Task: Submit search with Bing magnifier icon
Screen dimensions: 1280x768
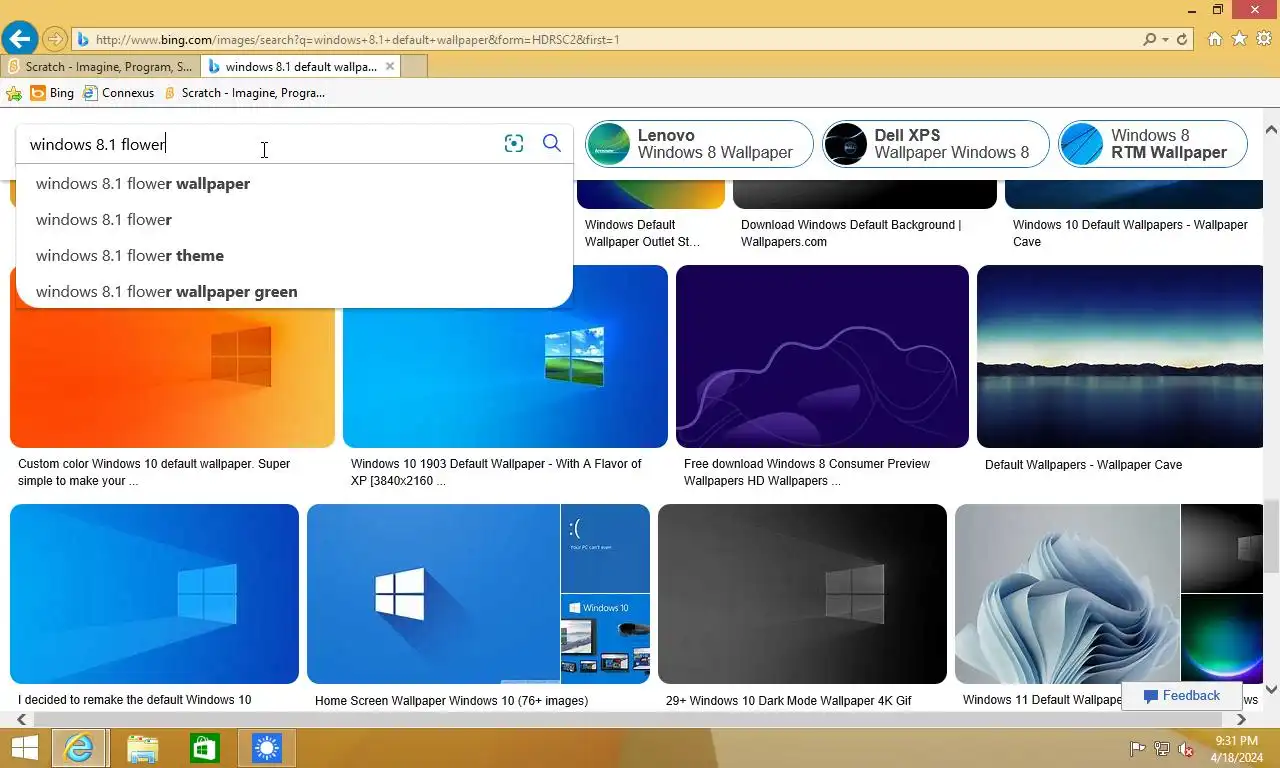Action: point(552,143)
